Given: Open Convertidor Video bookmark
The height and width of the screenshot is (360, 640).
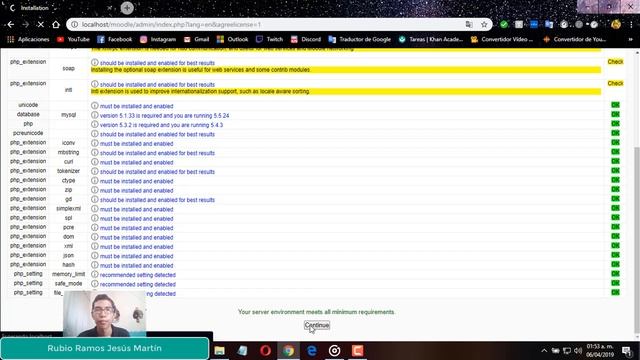Looking at the screenshot, I should coord(502,39).
